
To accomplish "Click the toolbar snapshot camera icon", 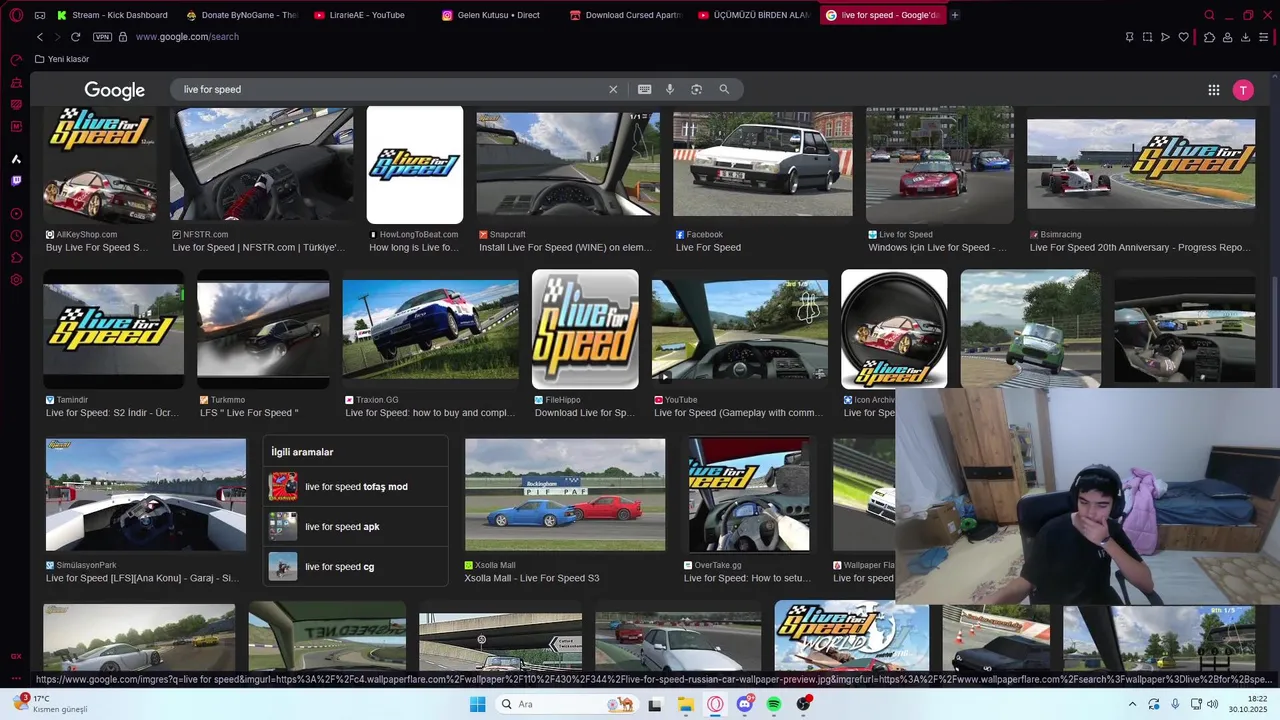I will pyautogui.click(x=1147, y=37).
